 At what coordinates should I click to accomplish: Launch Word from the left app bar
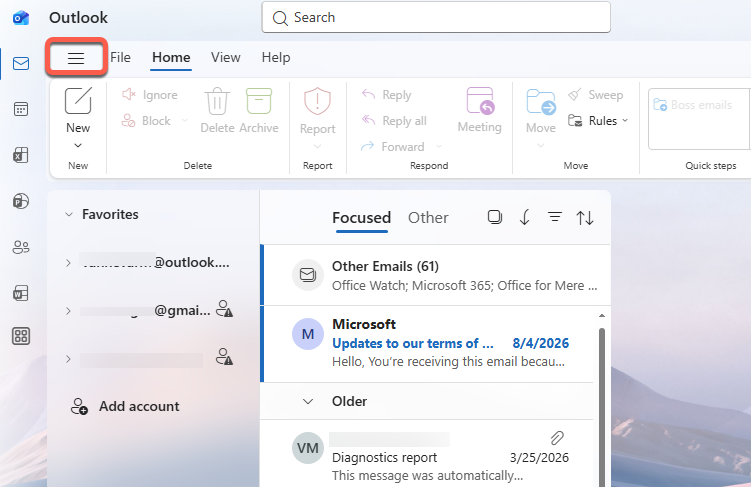pyautogui.click(x=21, y=293)
